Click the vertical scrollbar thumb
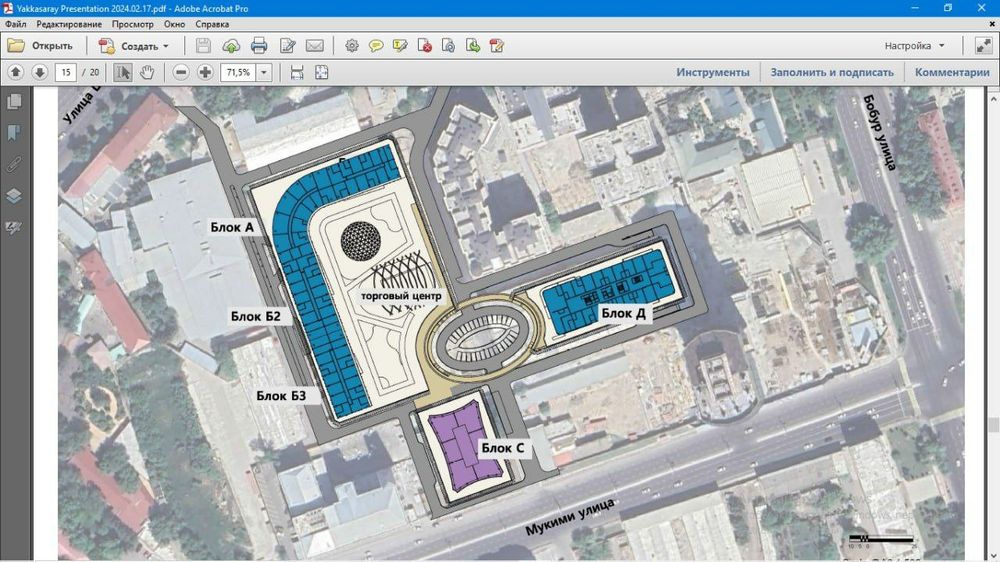The image size is (1000, 562). click(994, 425)
